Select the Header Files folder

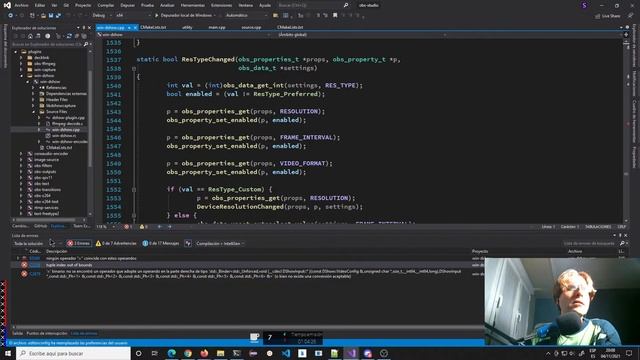(57, 100)
